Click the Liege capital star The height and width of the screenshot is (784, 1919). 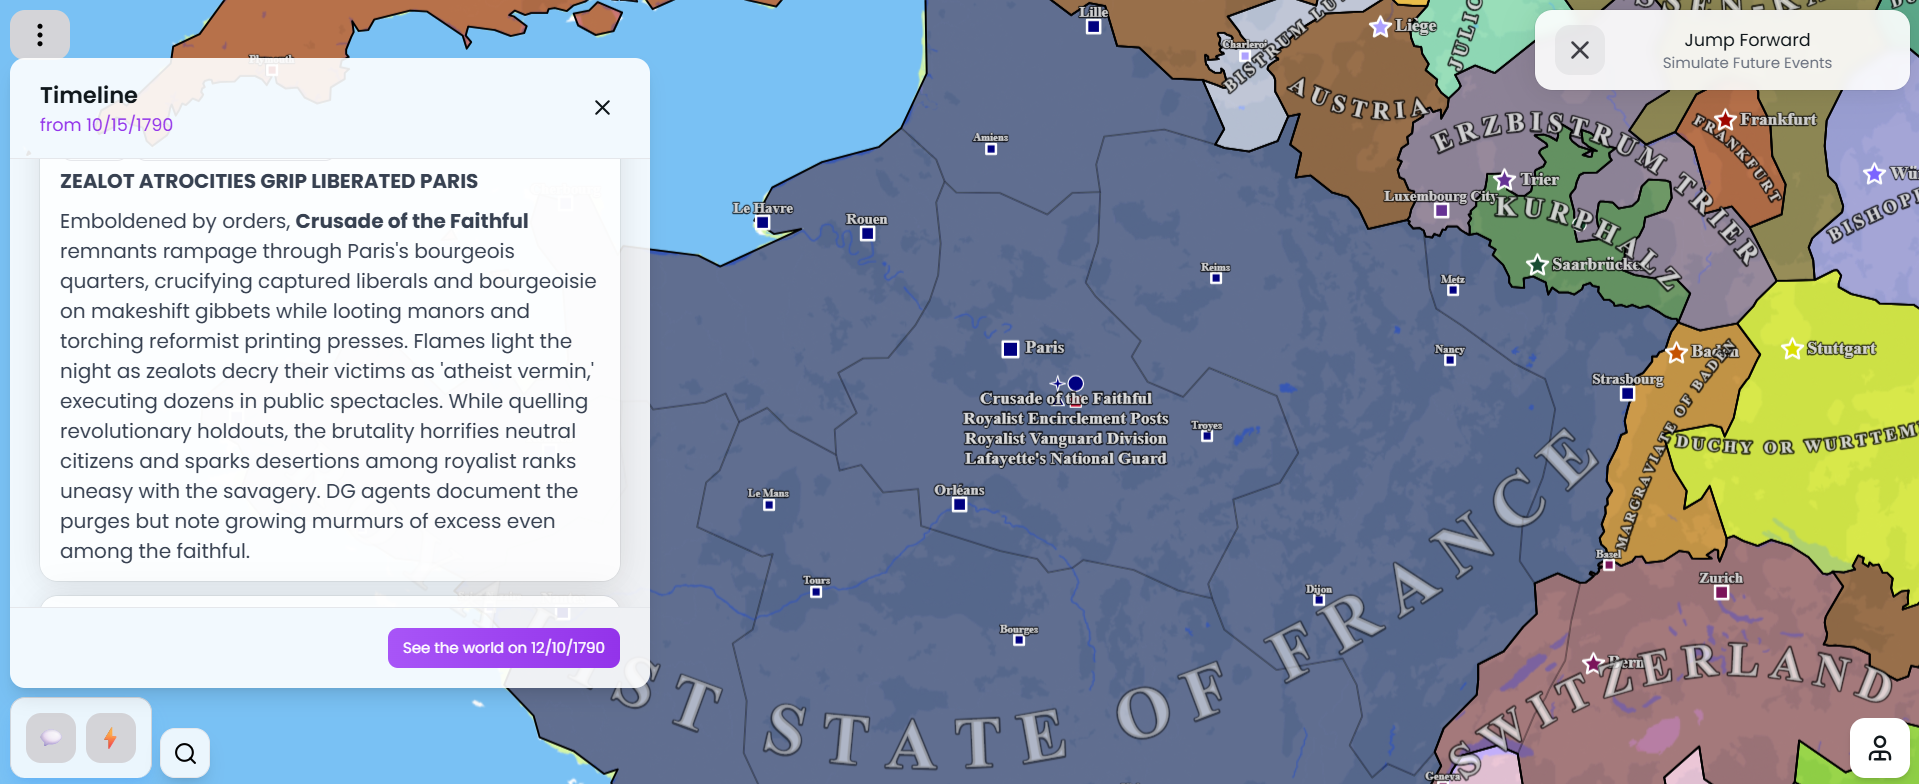(1380, 27)
